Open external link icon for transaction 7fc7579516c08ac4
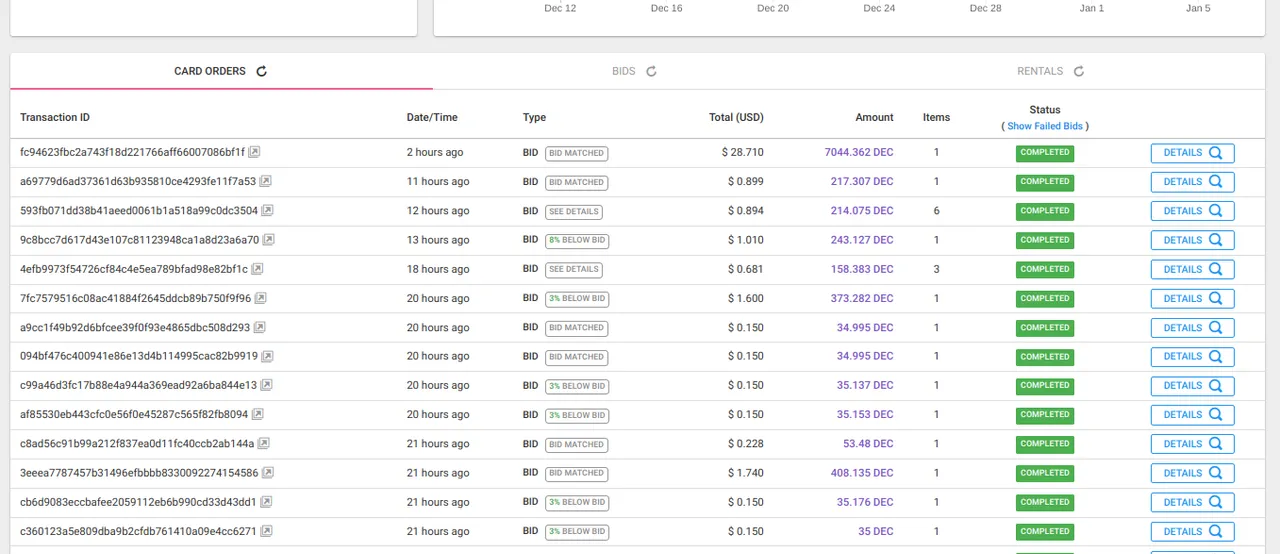 pos(261,298)
